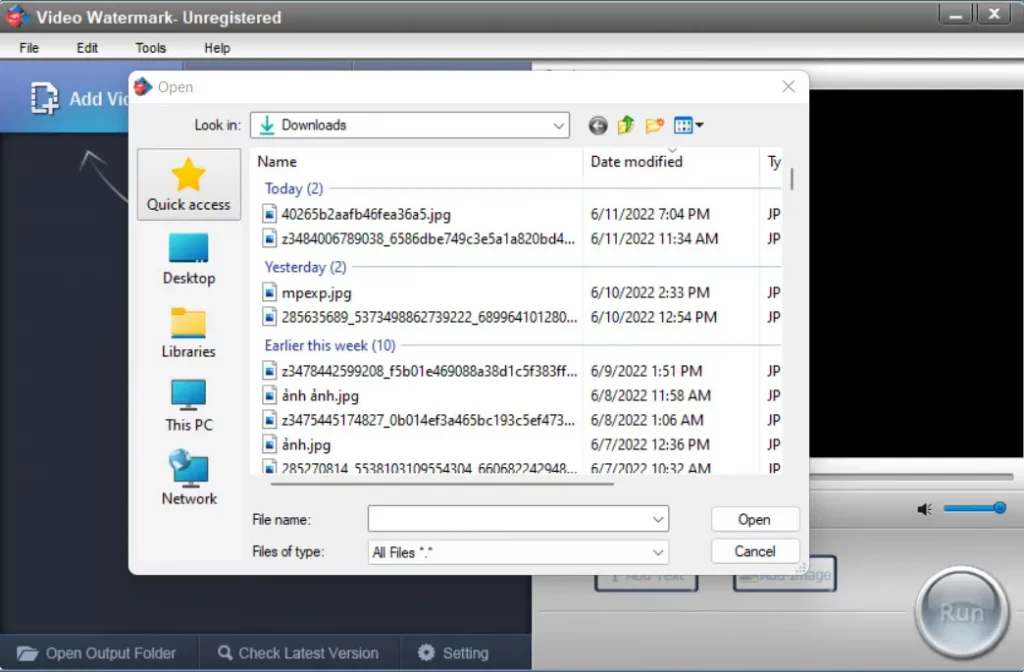Expand the Look in Downloads dropdown
The image size is (1024, 672).
(x=559, y=125)
